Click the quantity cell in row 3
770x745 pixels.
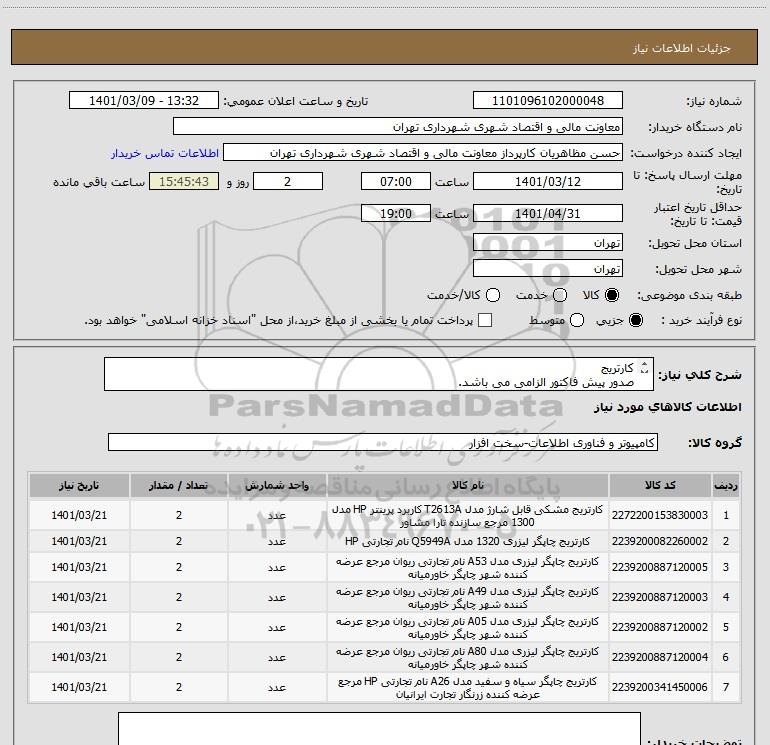click(179, 567)
